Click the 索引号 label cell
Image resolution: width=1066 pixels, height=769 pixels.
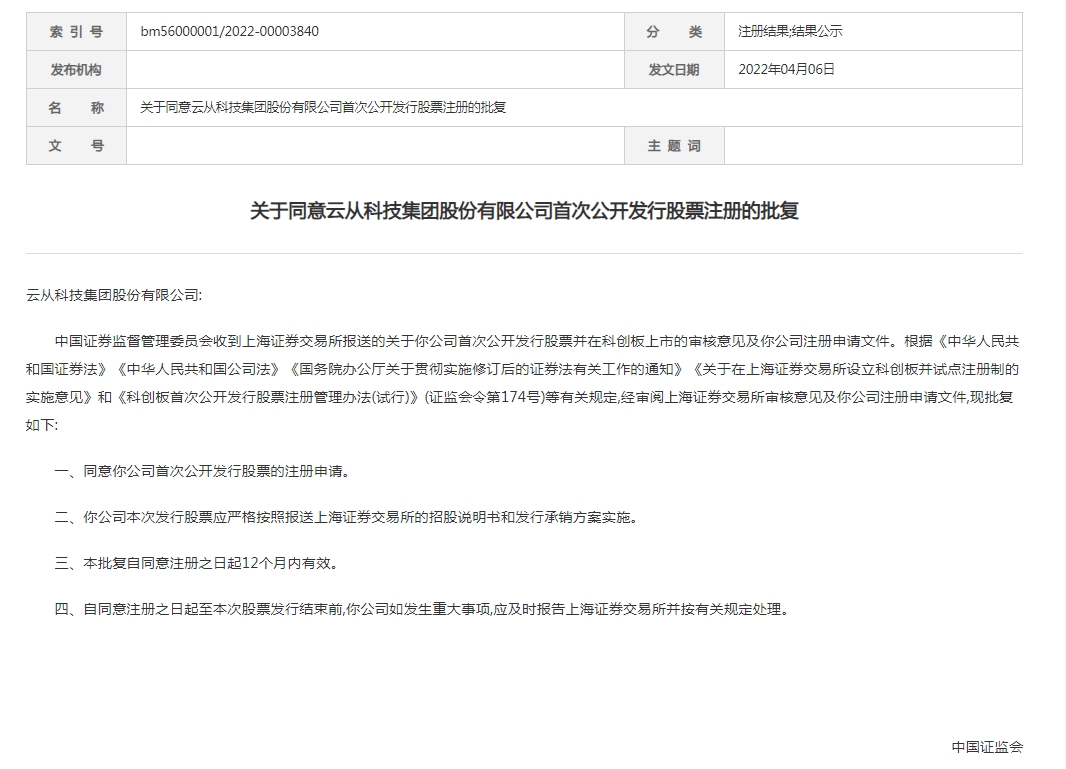point(76,31)
